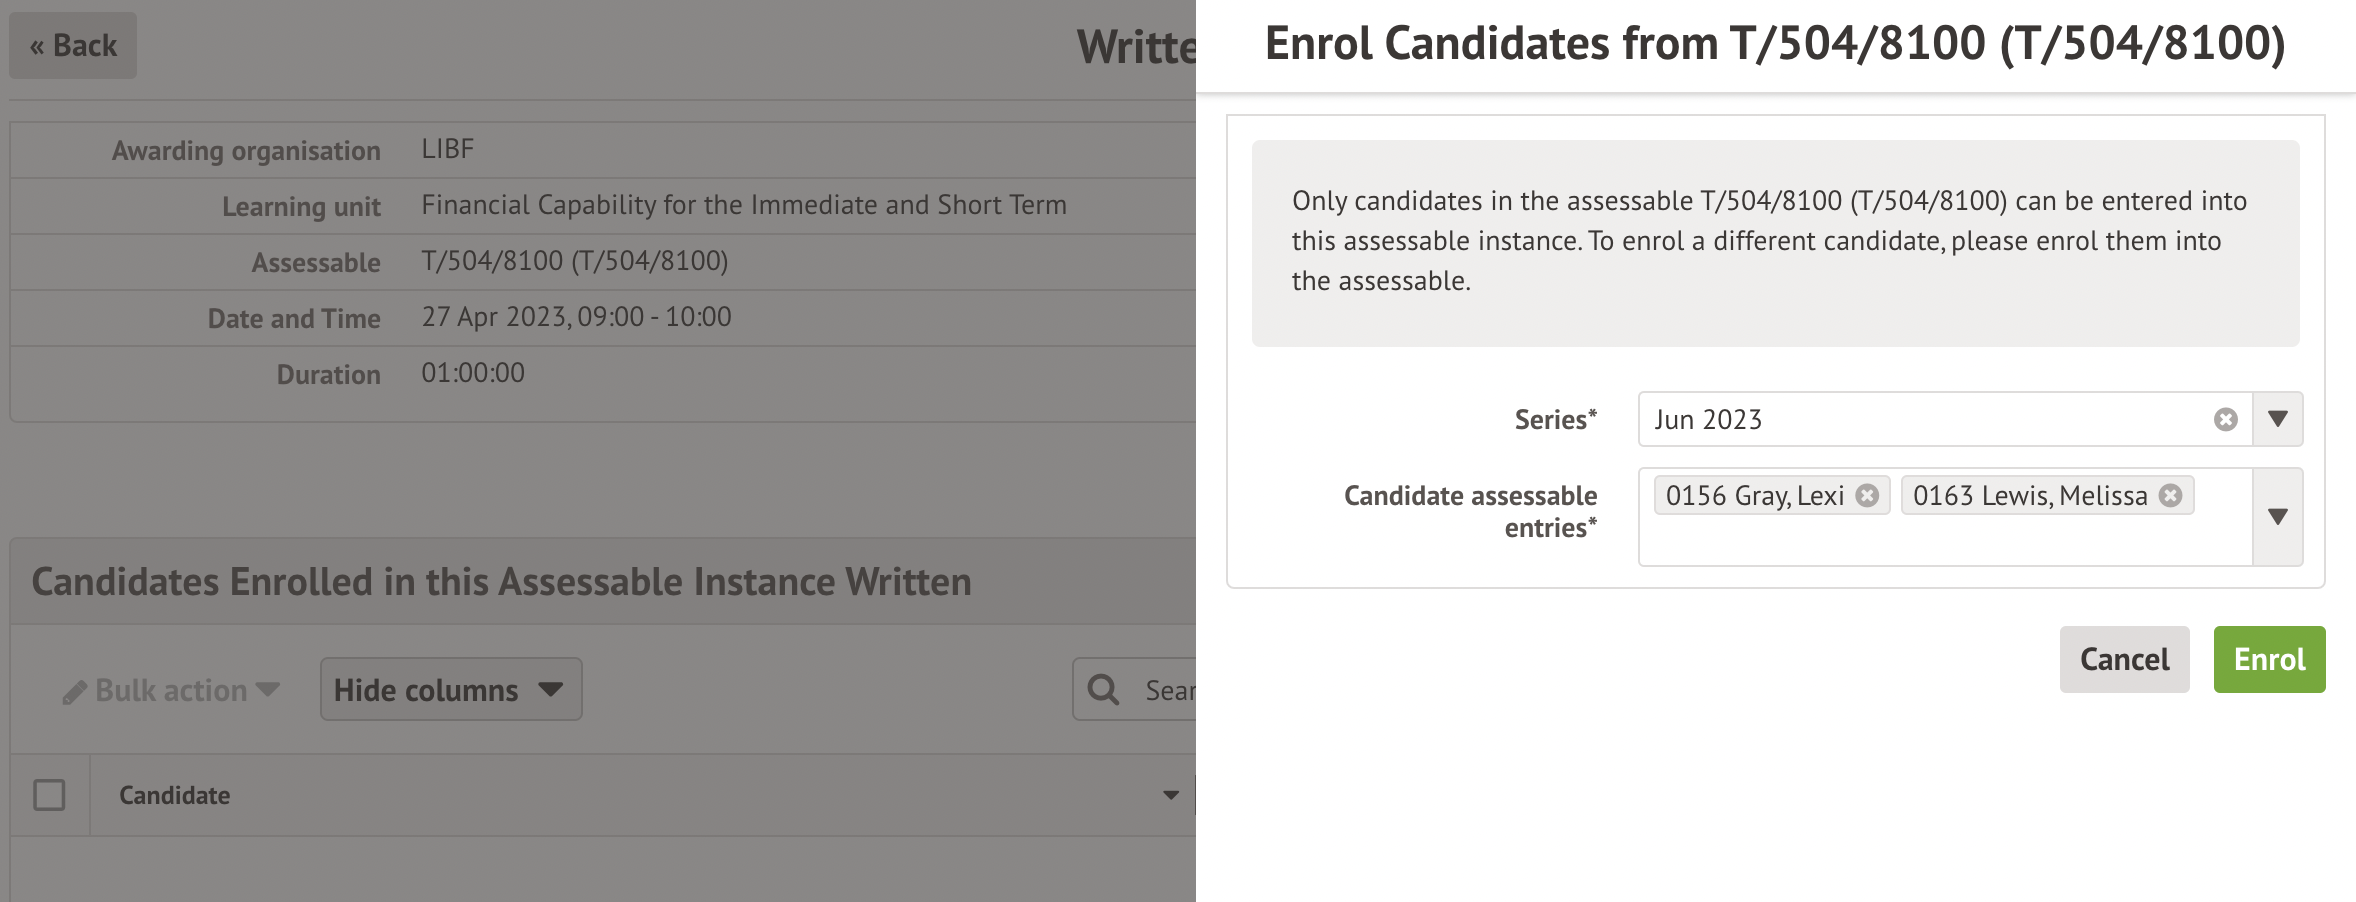
Task: Expand the Candidate assessable entries dropdown
Action: pyautogui.click(x=2278, y=517)
